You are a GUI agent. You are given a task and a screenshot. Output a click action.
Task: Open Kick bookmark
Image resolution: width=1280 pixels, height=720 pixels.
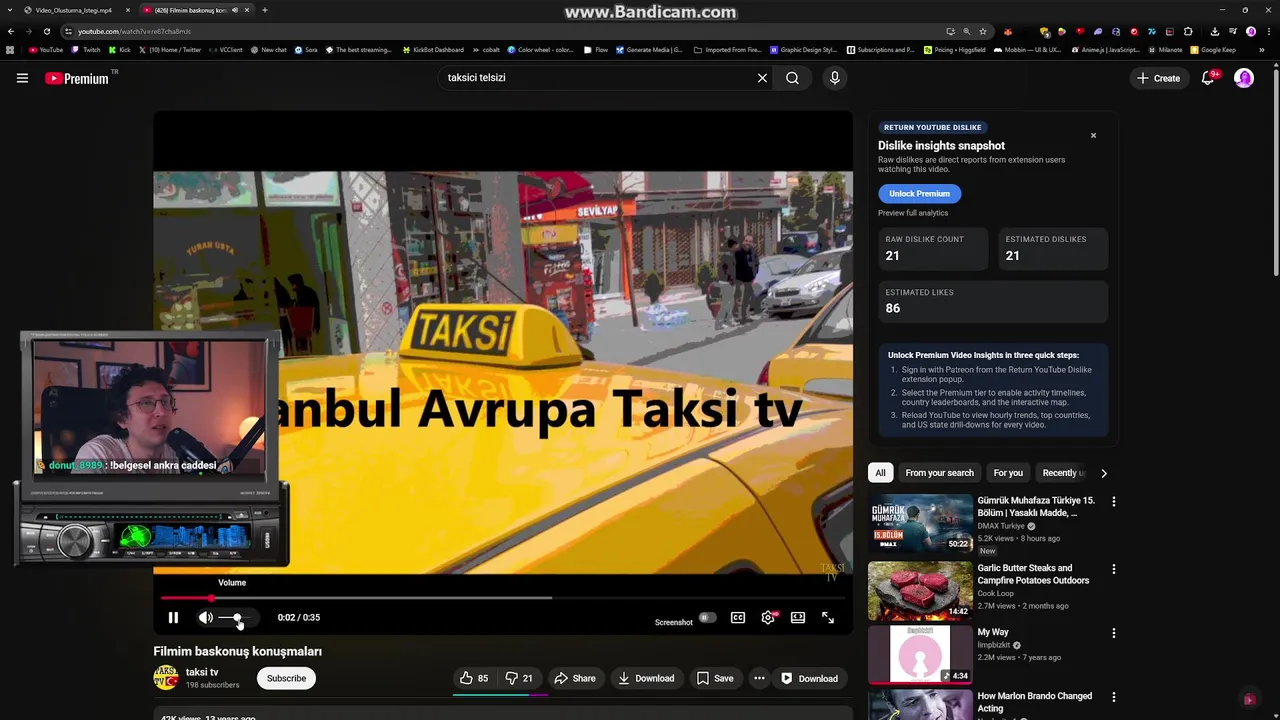pos(120,50)
